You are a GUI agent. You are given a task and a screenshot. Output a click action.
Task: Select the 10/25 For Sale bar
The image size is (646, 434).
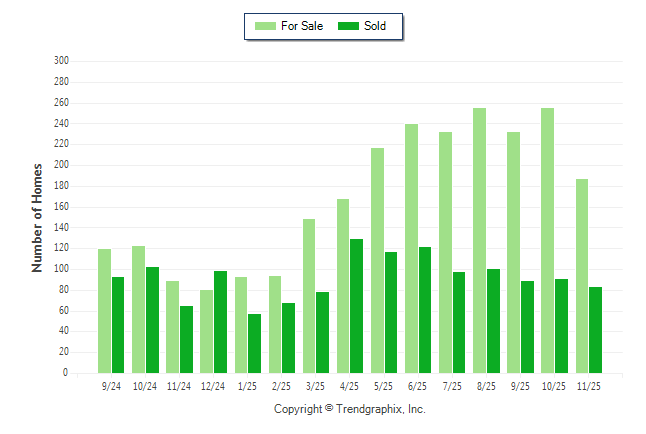pyautogui.click(x=548, y=240)
